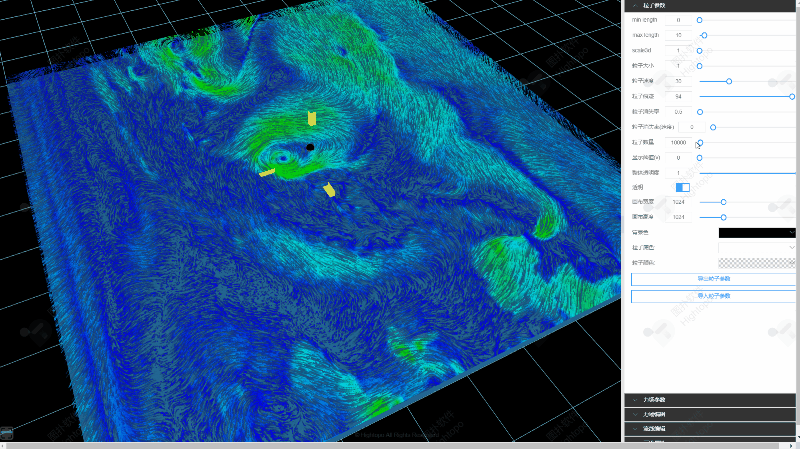This screenshot has height=449, width=800.
Task: Click the min length slider handle
Action: (x=699, y=20)
